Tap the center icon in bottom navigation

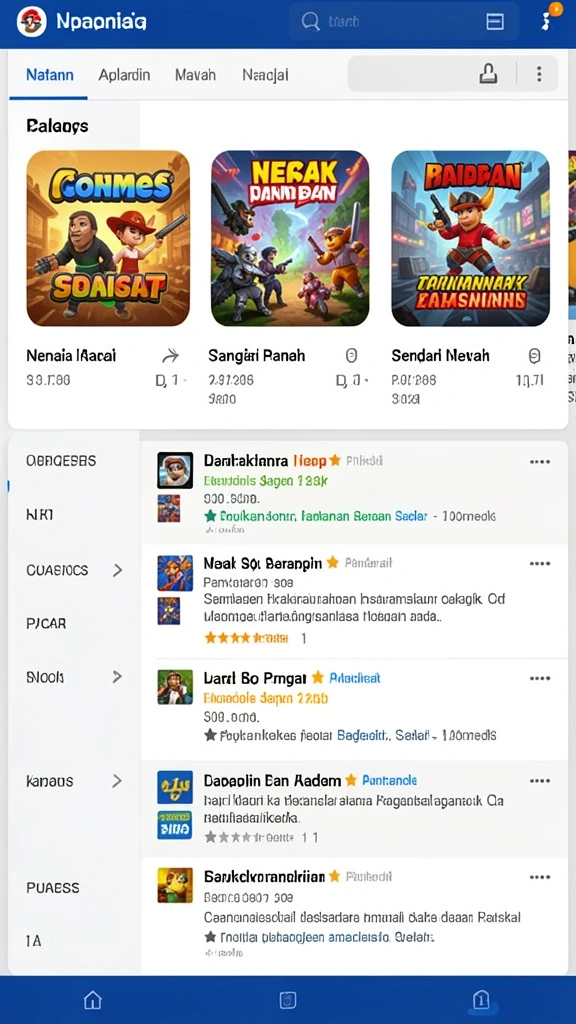pyautogui.click(x=288, y=1000)
